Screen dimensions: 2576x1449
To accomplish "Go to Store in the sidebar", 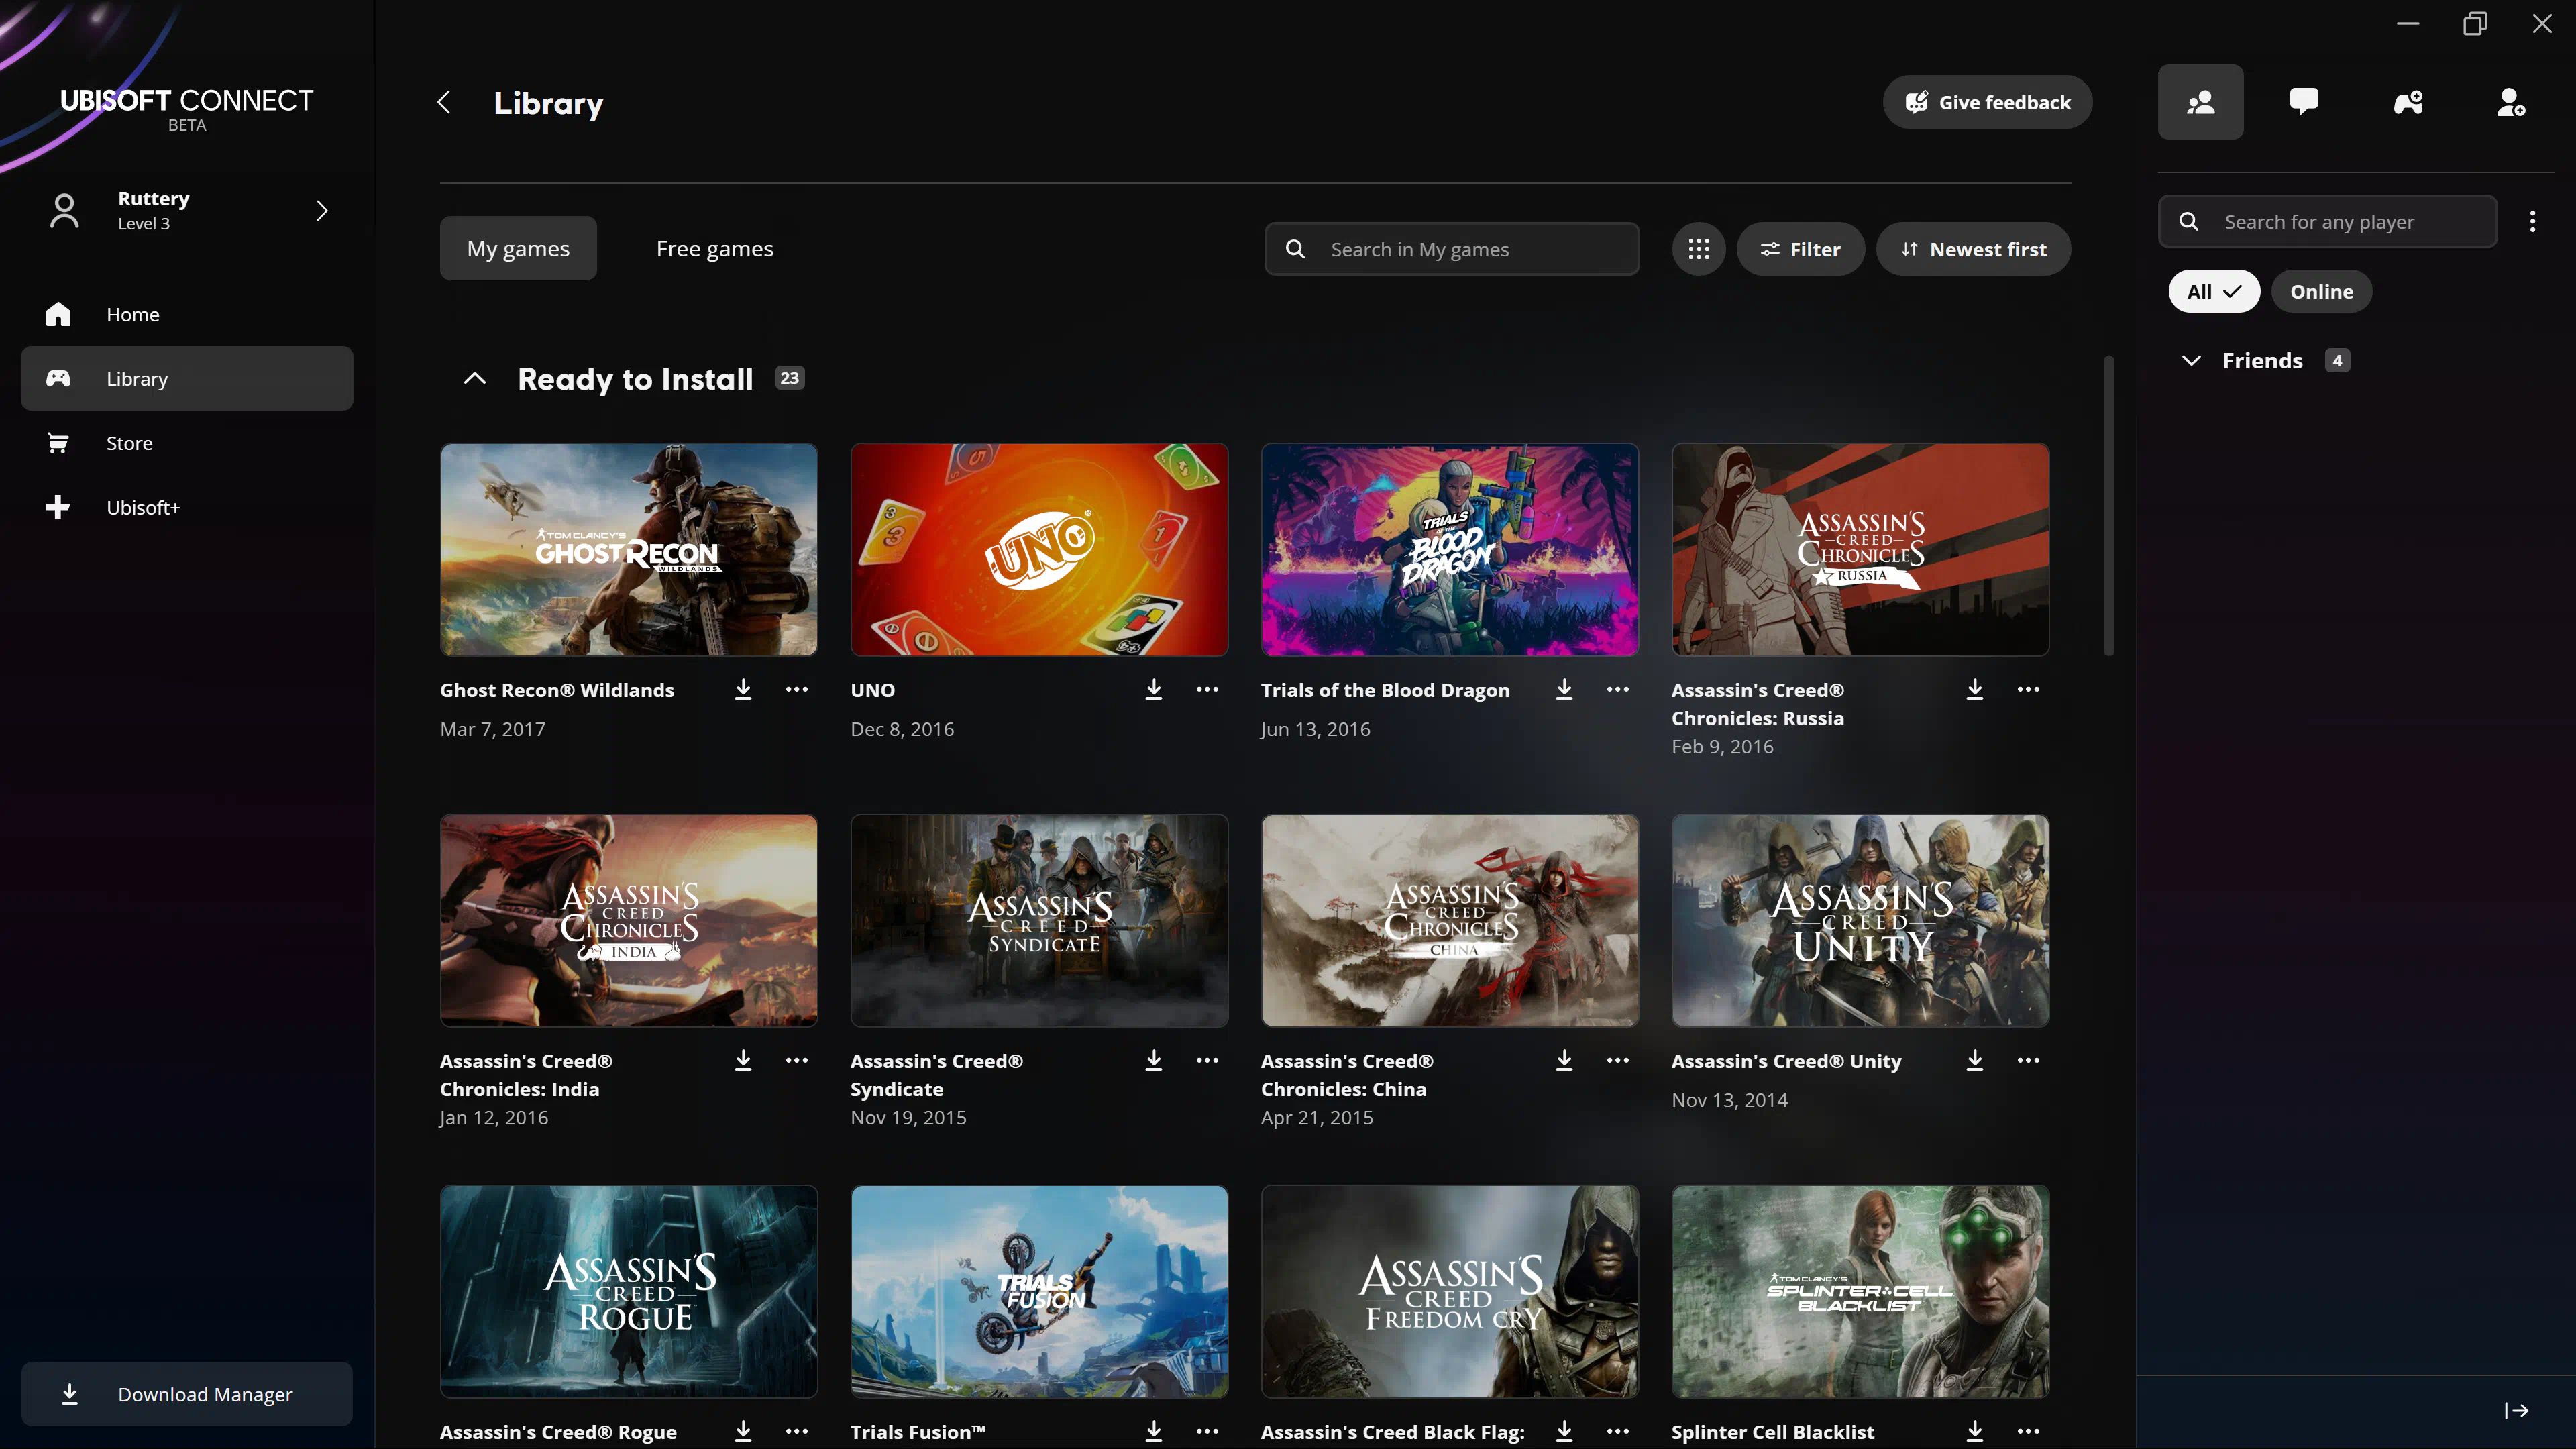I will pos(130,443).
